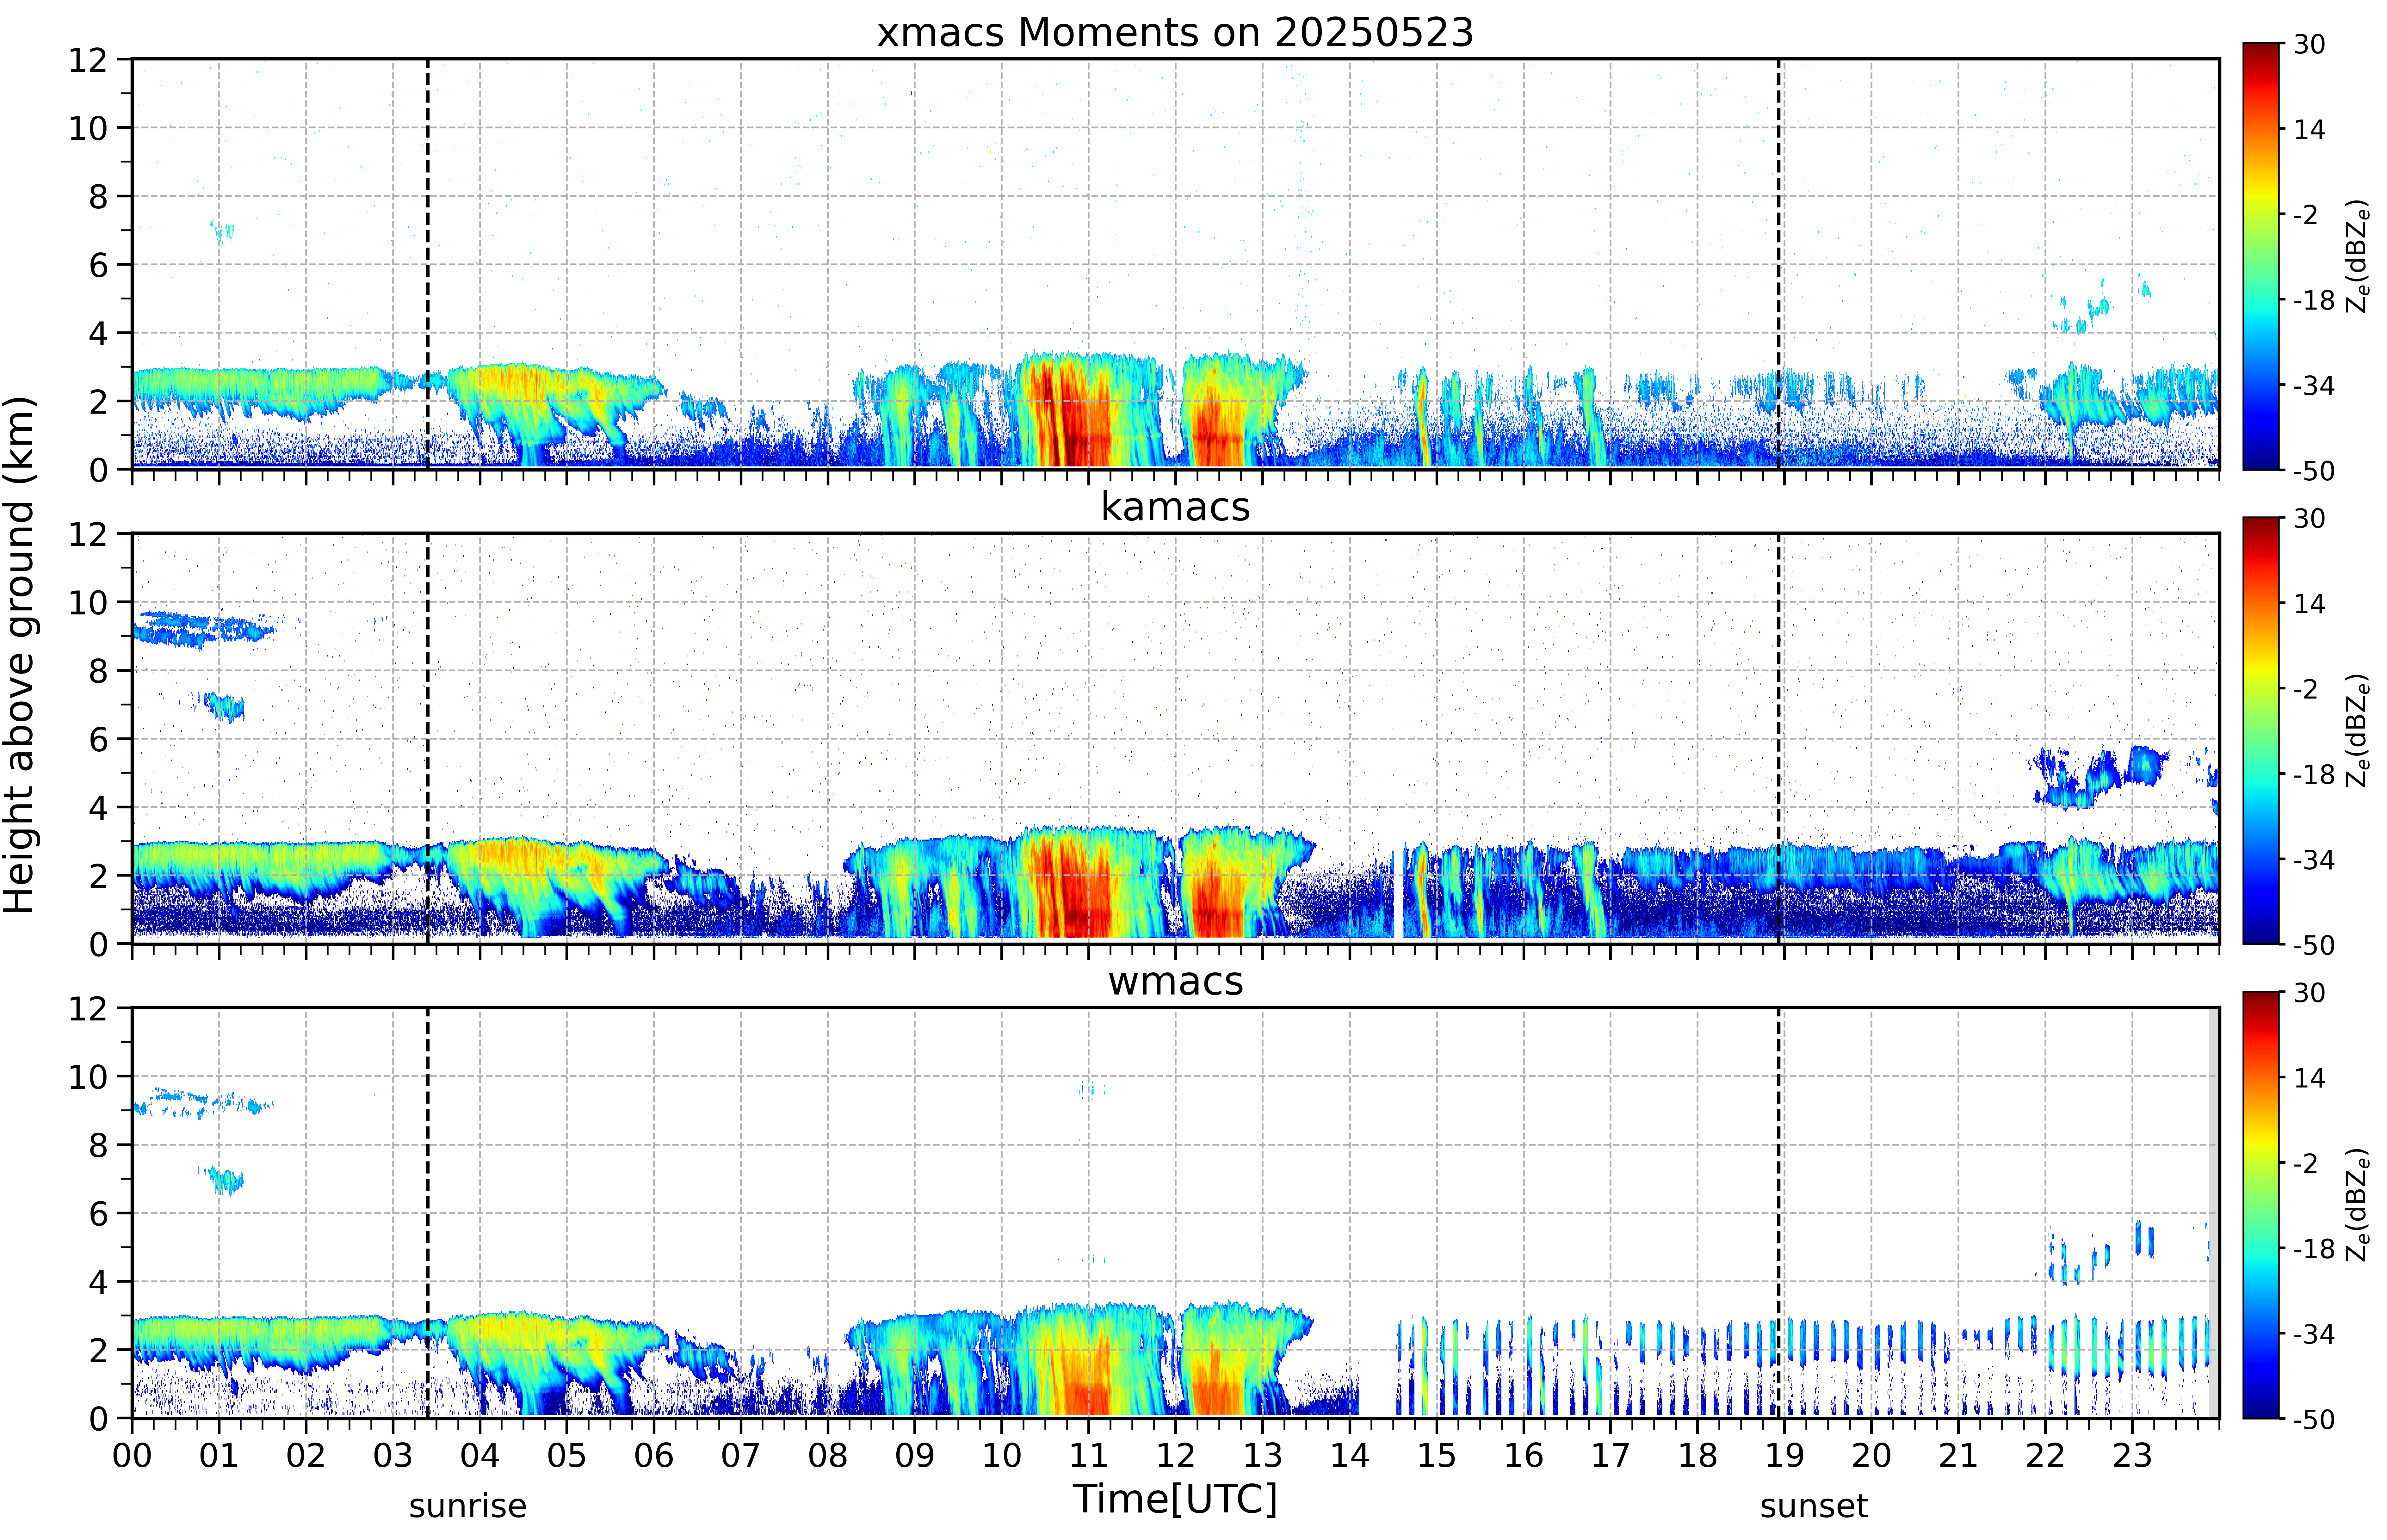Click the kamacs panel title
The image size is (2387, 1540).
(x=1175, y=507)
